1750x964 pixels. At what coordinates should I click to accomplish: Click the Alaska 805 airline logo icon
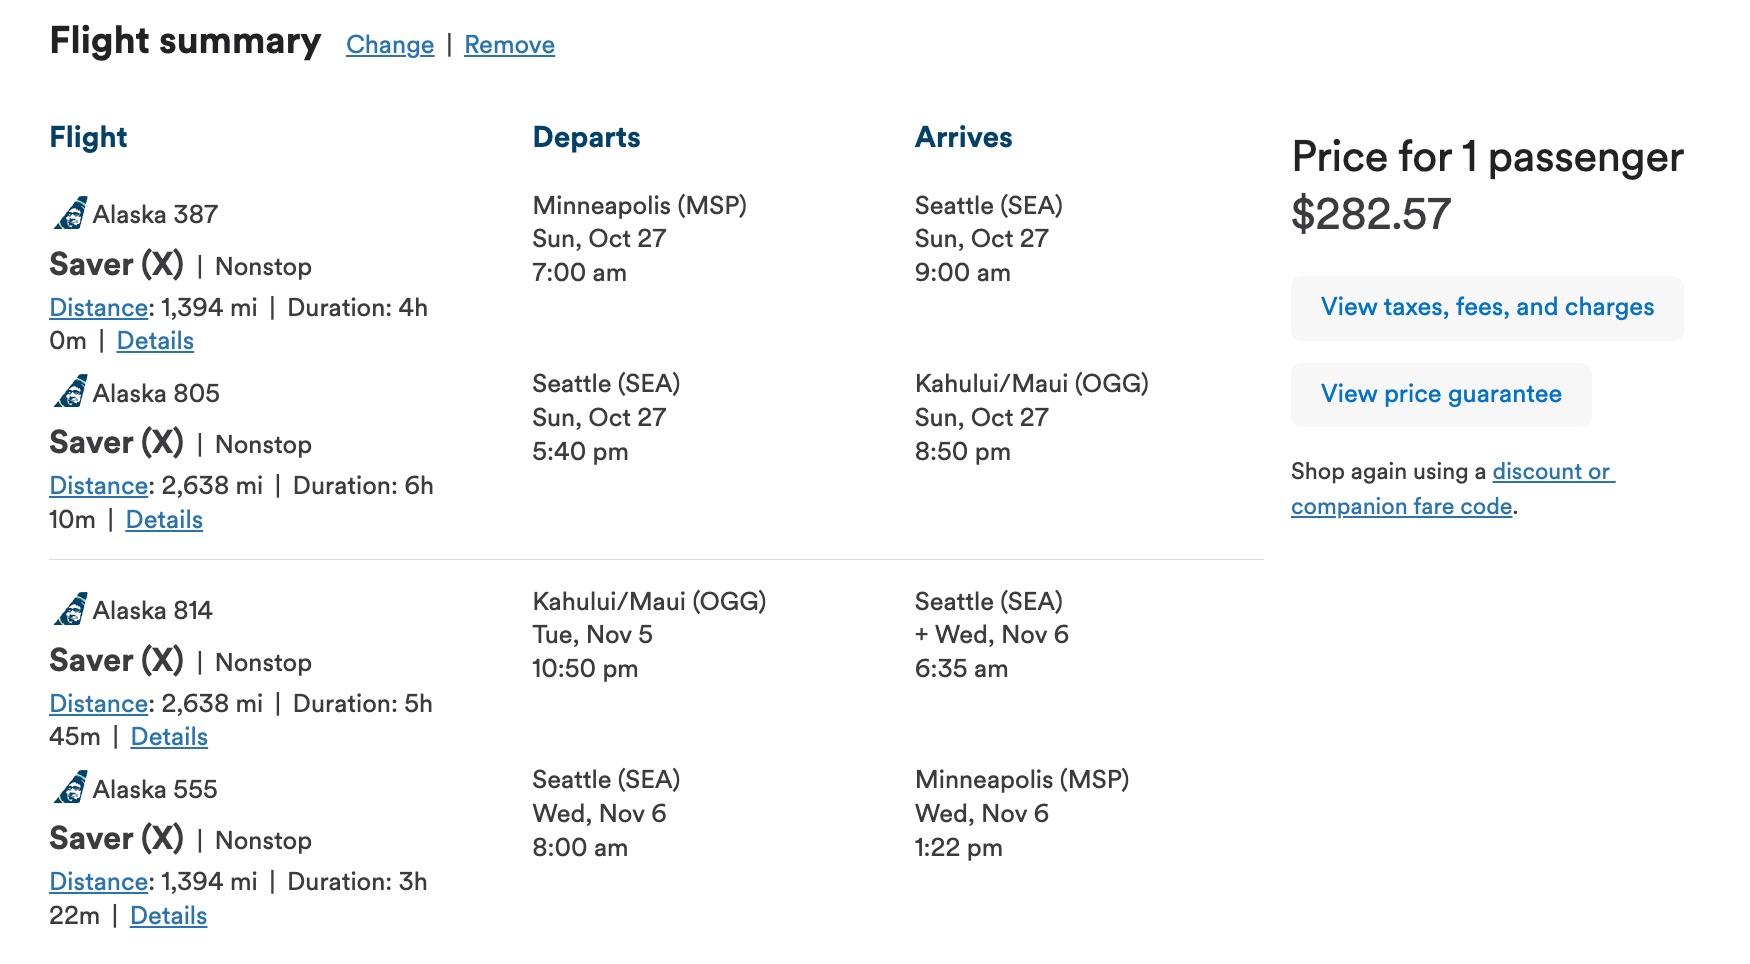click(70, 392)
